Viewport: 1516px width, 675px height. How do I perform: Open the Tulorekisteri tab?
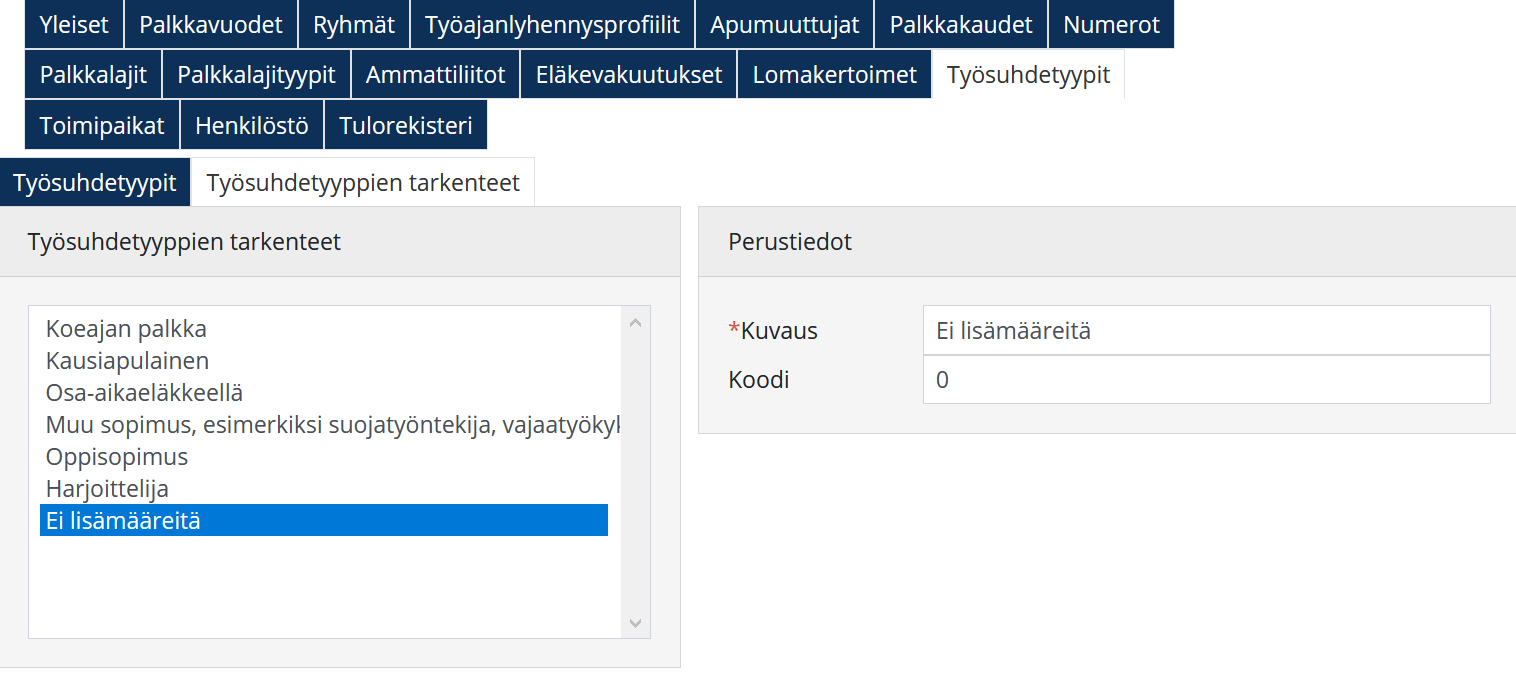pyautogui.click(x=406, y=126)
